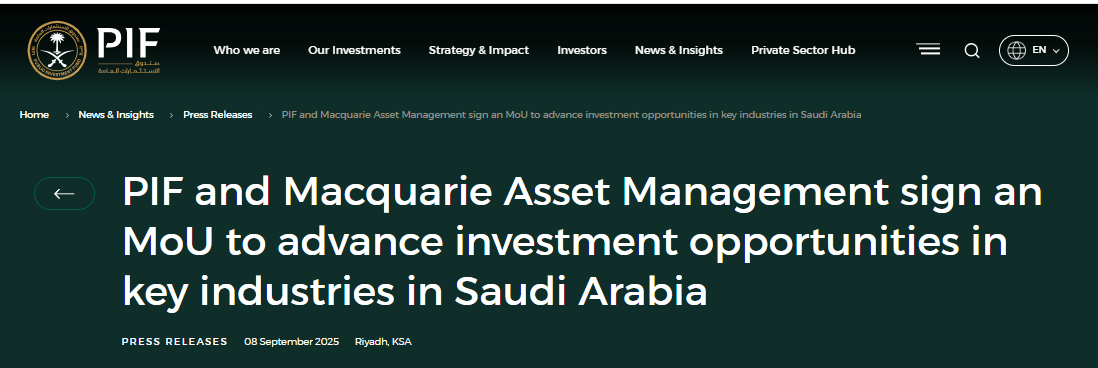Open the Strategy & Impact menu

coord(479,50)
